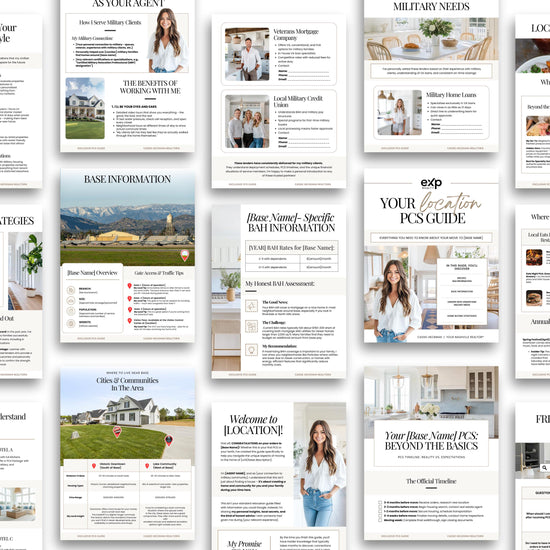This screenshot has height=550, width=550.
Task: Click the Gate 2 red pin under Gate Access tips
Action: tap(129, 299)
